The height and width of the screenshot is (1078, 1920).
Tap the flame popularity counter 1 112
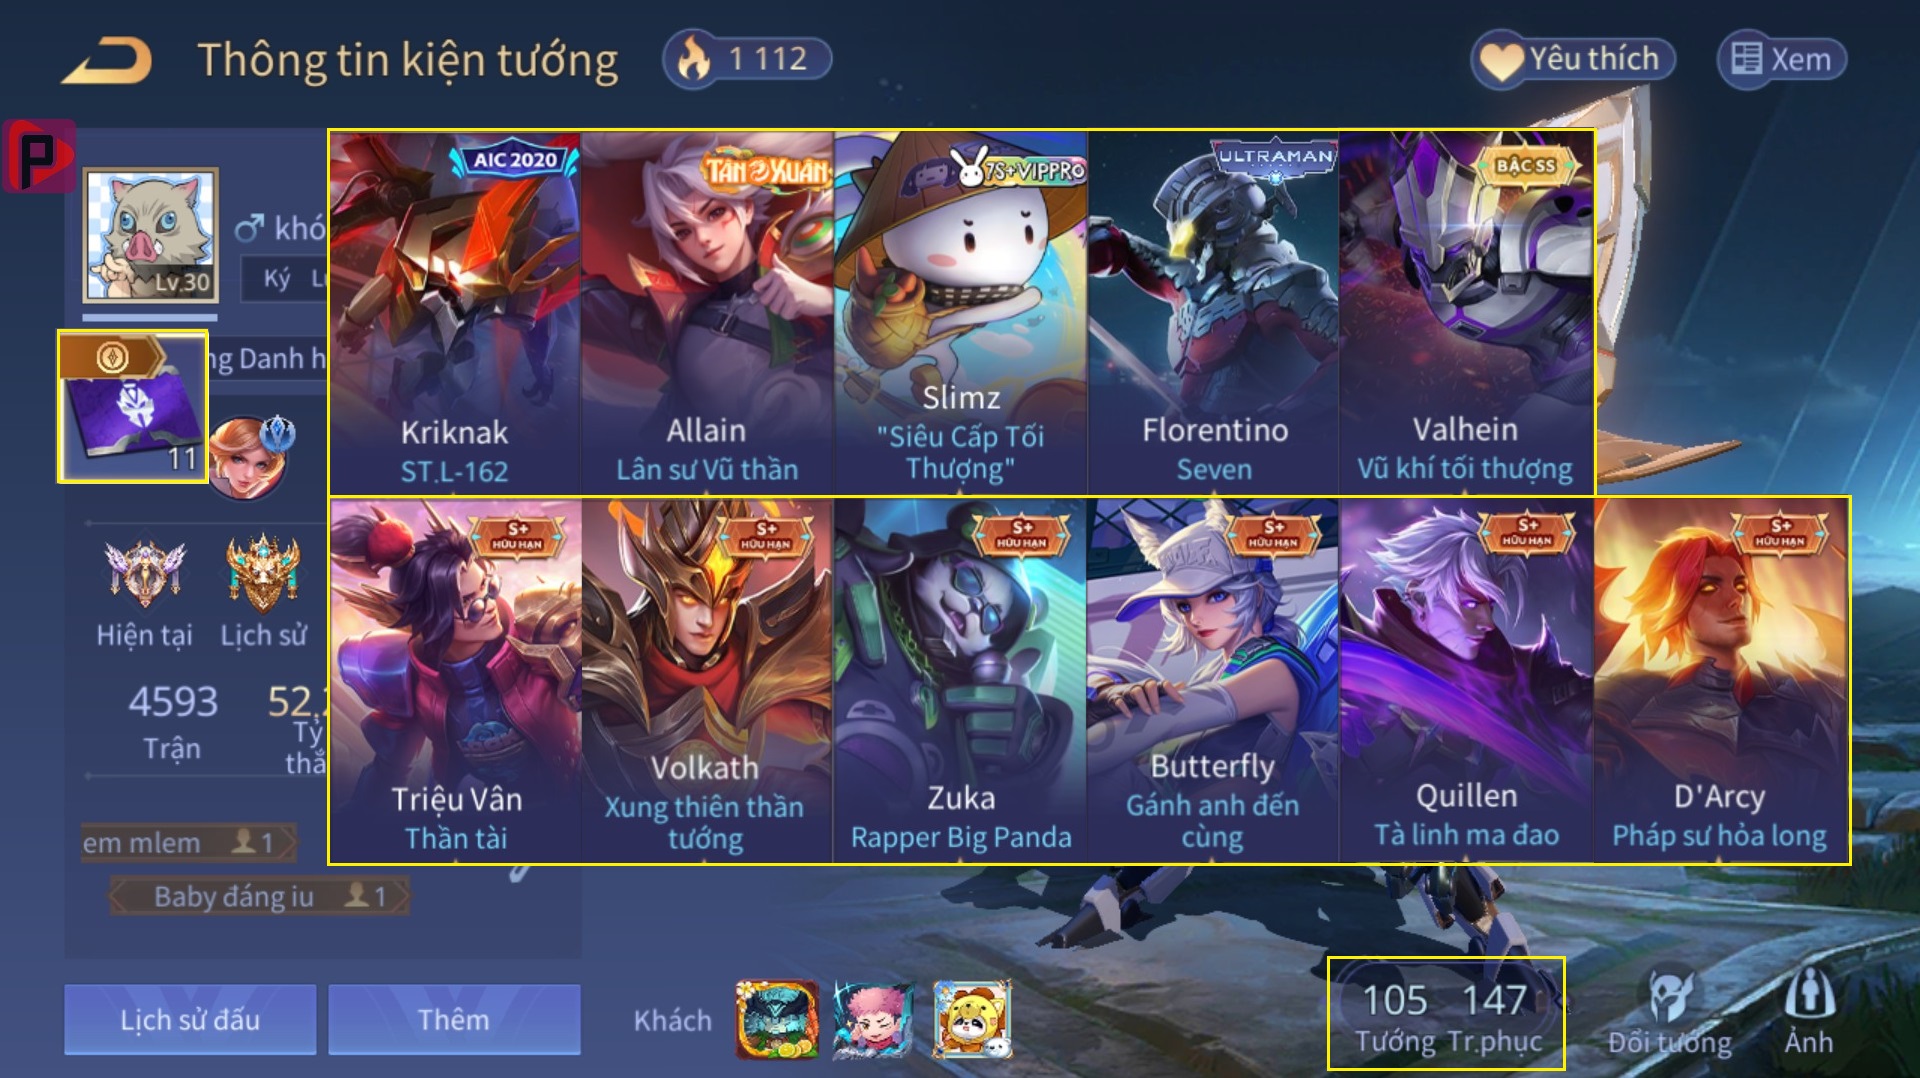(x=747, y=59)
